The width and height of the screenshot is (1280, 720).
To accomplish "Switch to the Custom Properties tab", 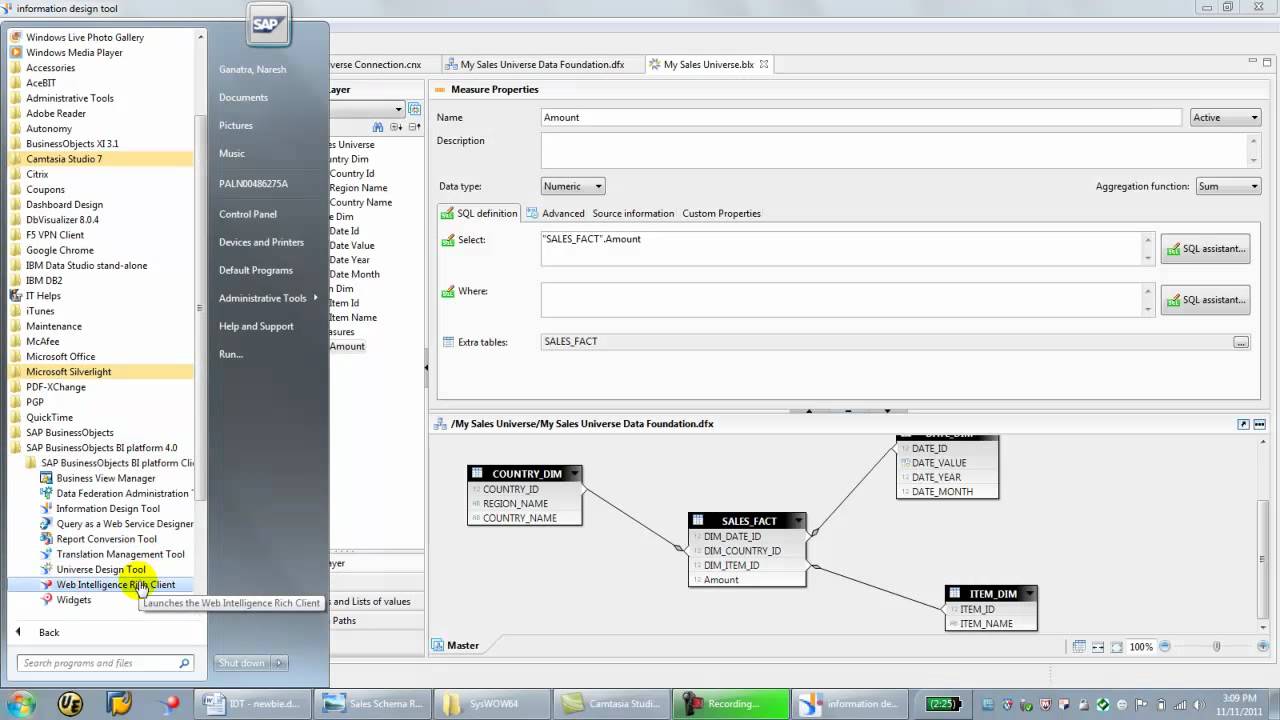I will [x=721, y=213].
